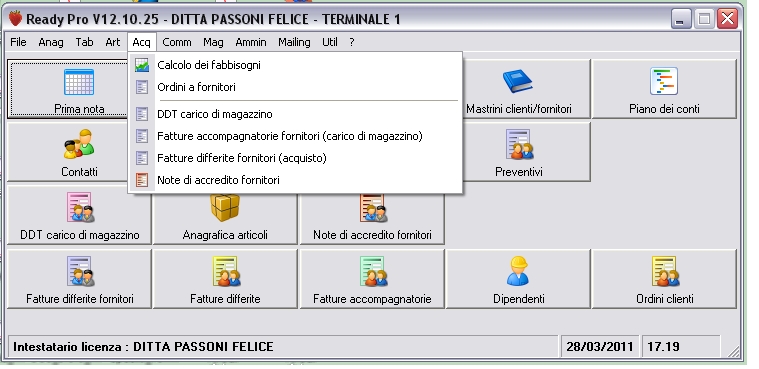
Task: Click the Fatture differite fornitori button
Action: click(79, 279)
